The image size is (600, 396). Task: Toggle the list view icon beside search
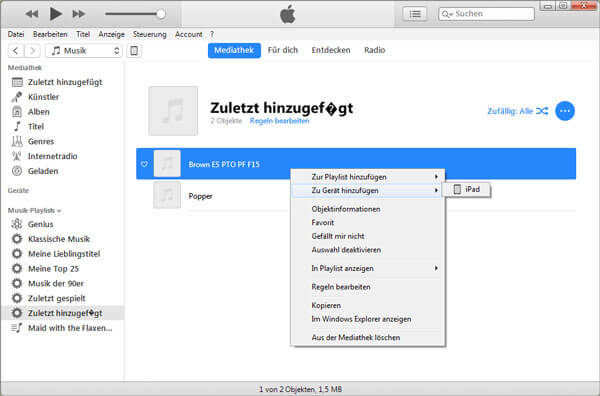(x=415, y=14)
